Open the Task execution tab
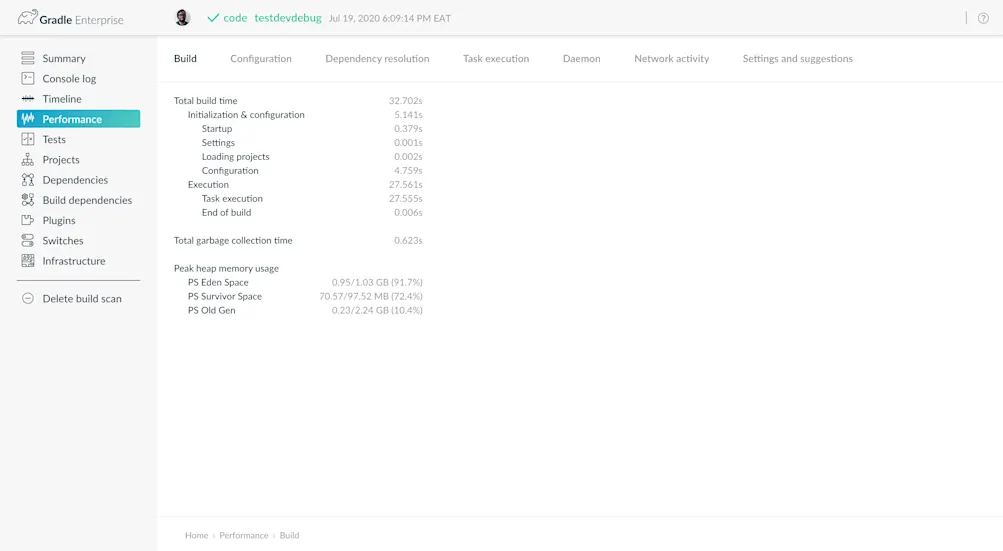1003x551 pixels. tap(496, 58)
